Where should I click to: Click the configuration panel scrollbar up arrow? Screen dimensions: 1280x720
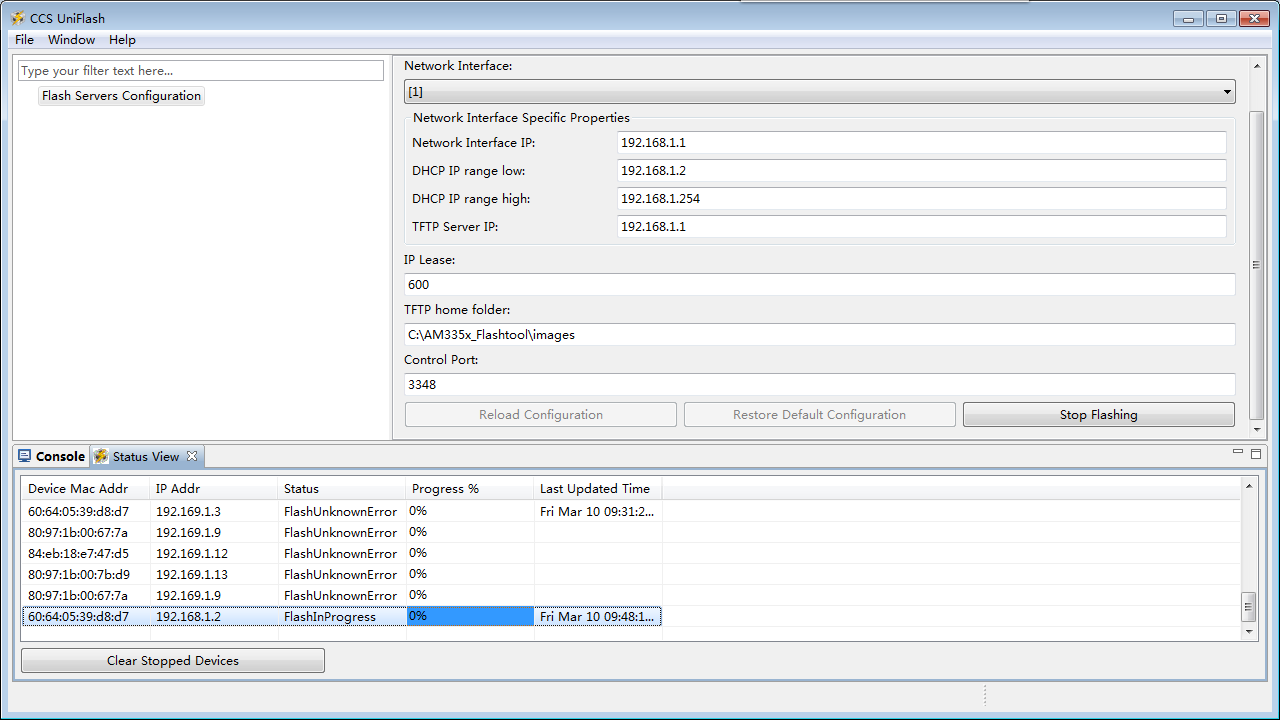tap(1257, 66)
